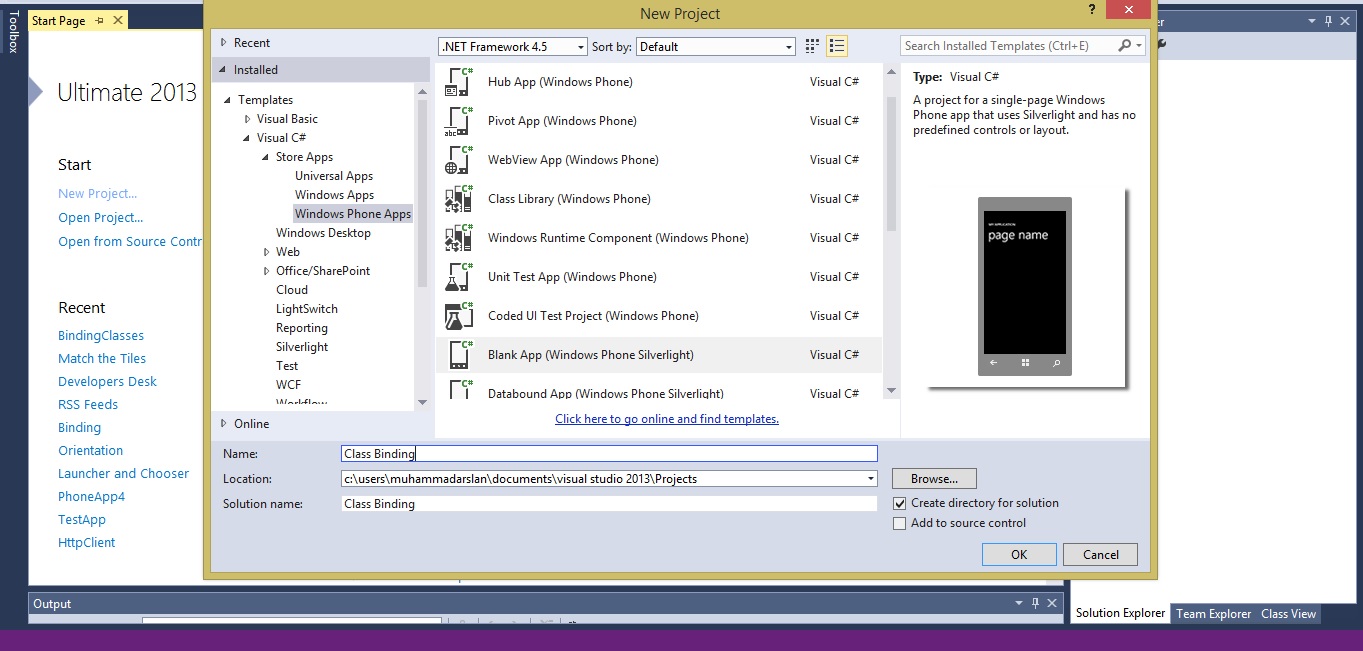Screen dimensions: 1363x651
Task: Collapse the Store Apps tree node
Action: [x=266, y=157]
